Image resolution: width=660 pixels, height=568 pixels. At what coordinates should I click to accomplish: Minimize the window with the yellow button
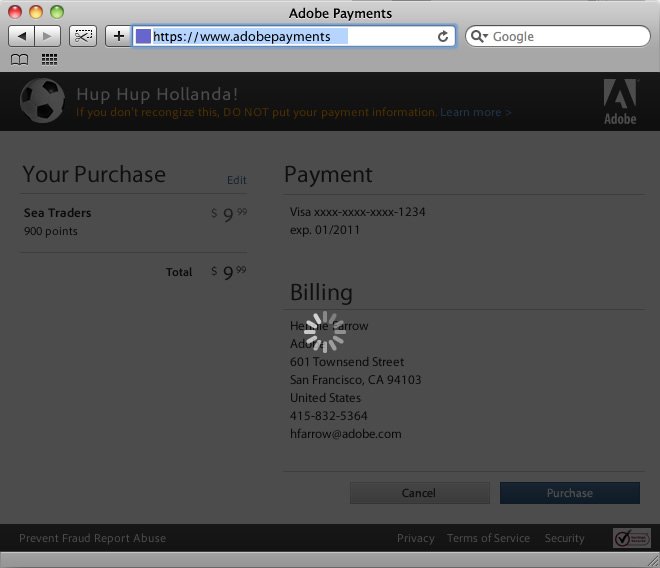[36, 12]
